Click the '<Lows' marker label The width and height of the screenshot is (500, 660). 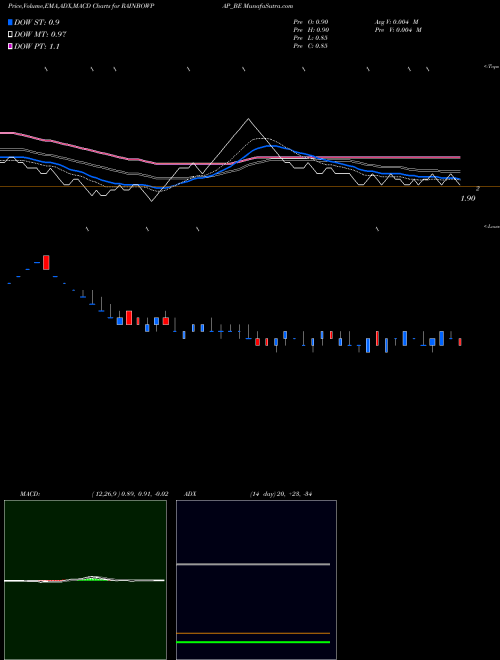pyautogui.click(x=491, y=226)
